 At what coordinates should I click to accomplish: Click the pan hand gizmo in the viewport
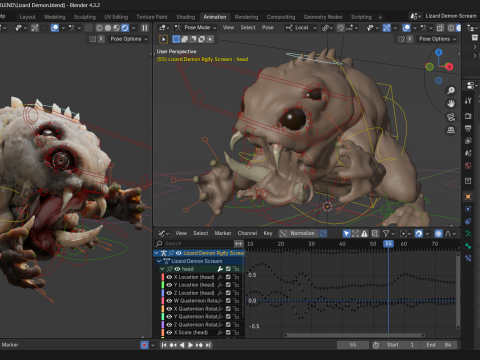(451, 104)
